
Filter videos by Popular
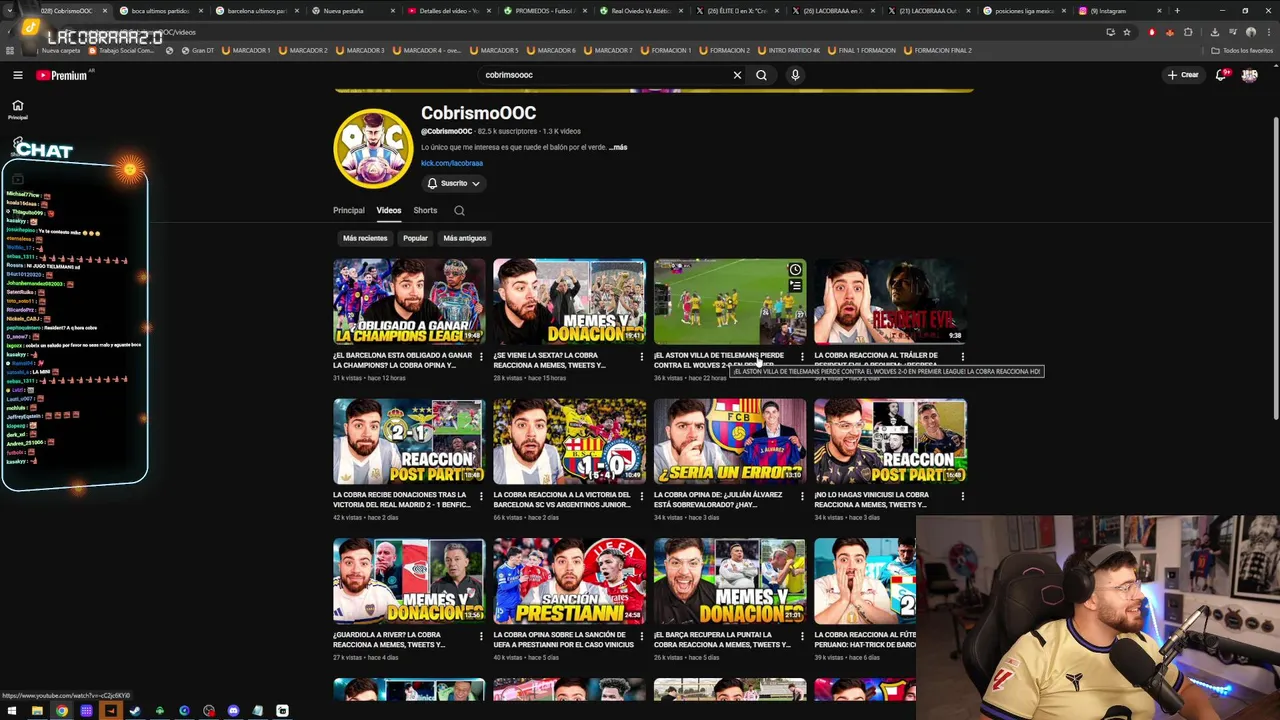(415, 238)
